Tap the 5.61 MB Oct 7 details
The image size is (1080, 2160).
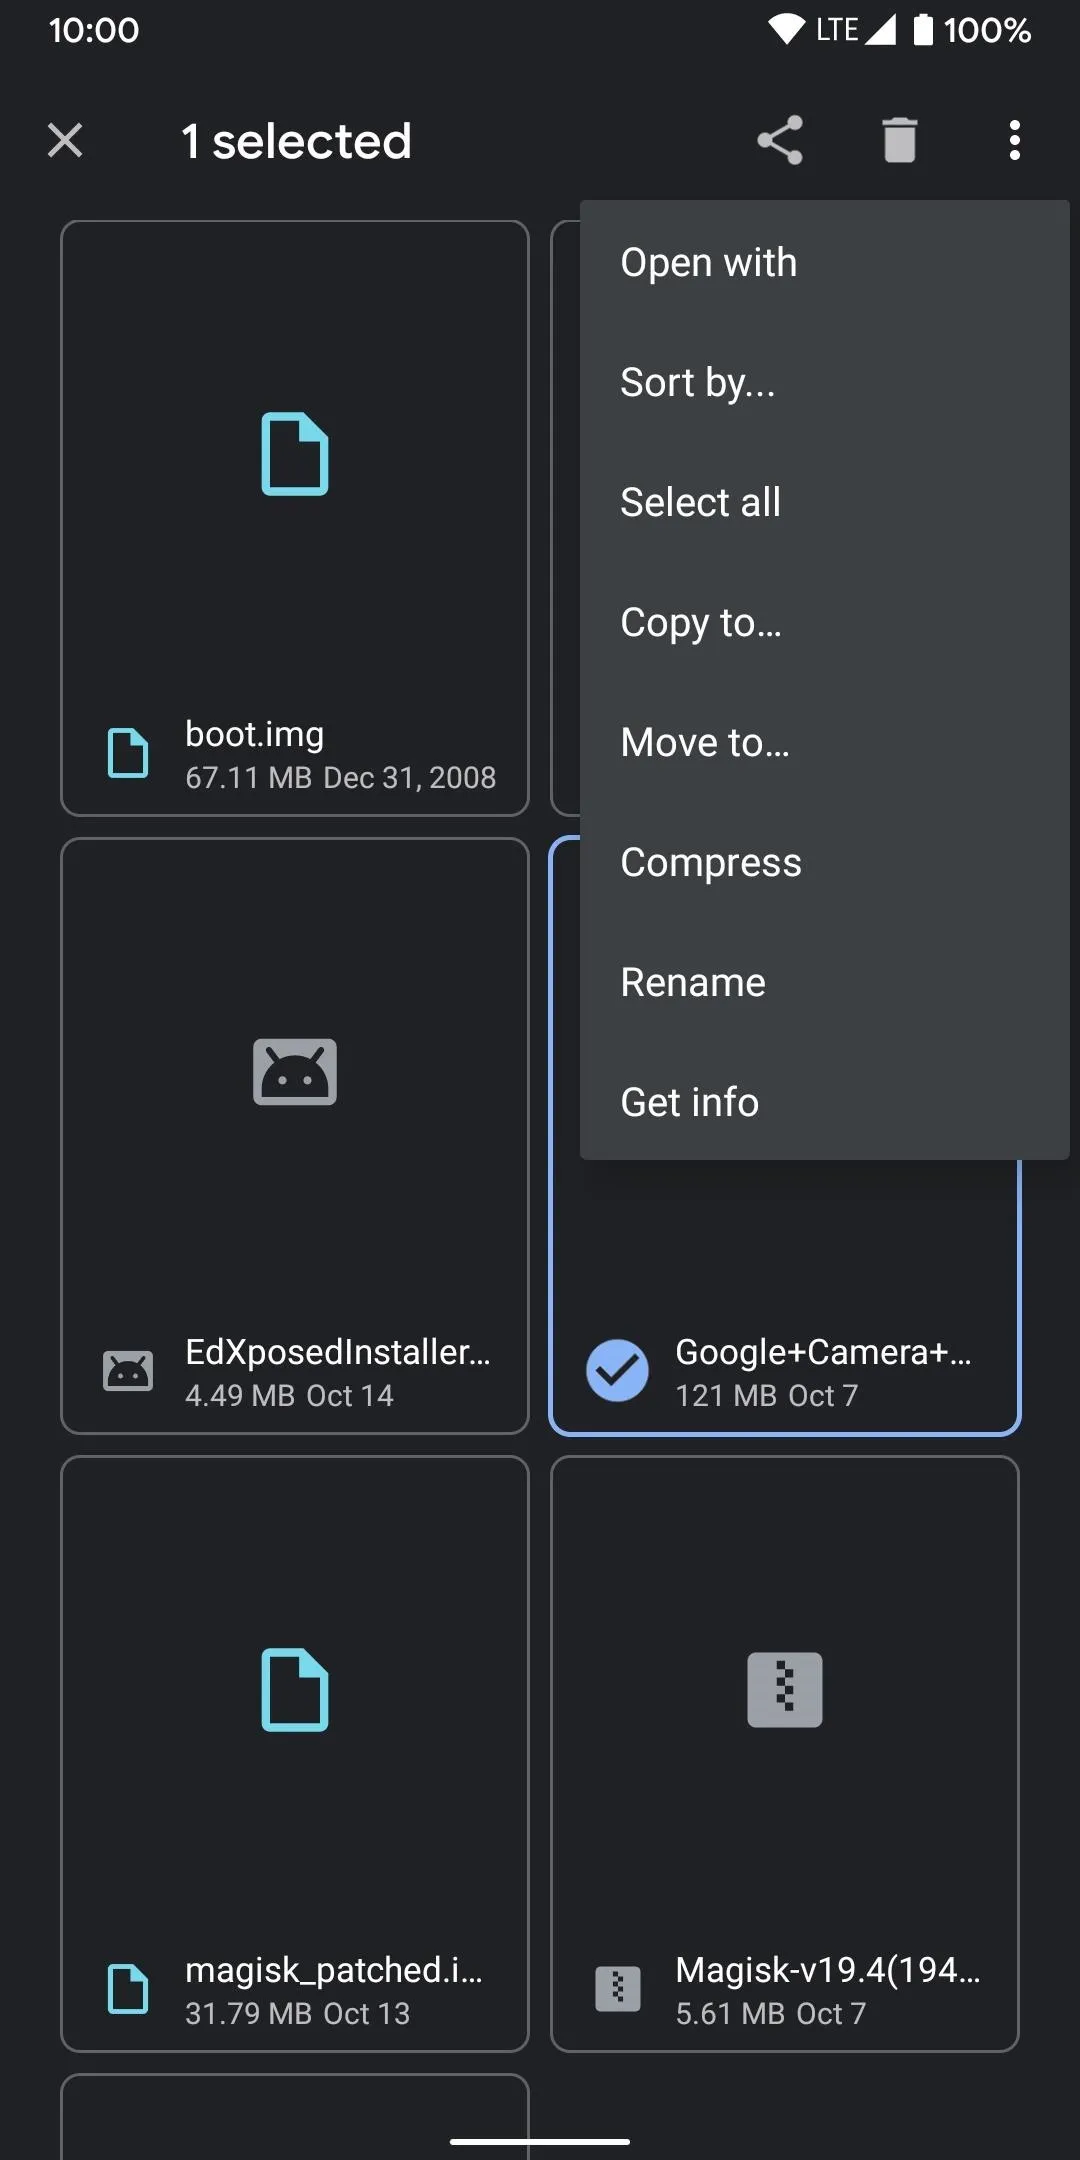771,2013
